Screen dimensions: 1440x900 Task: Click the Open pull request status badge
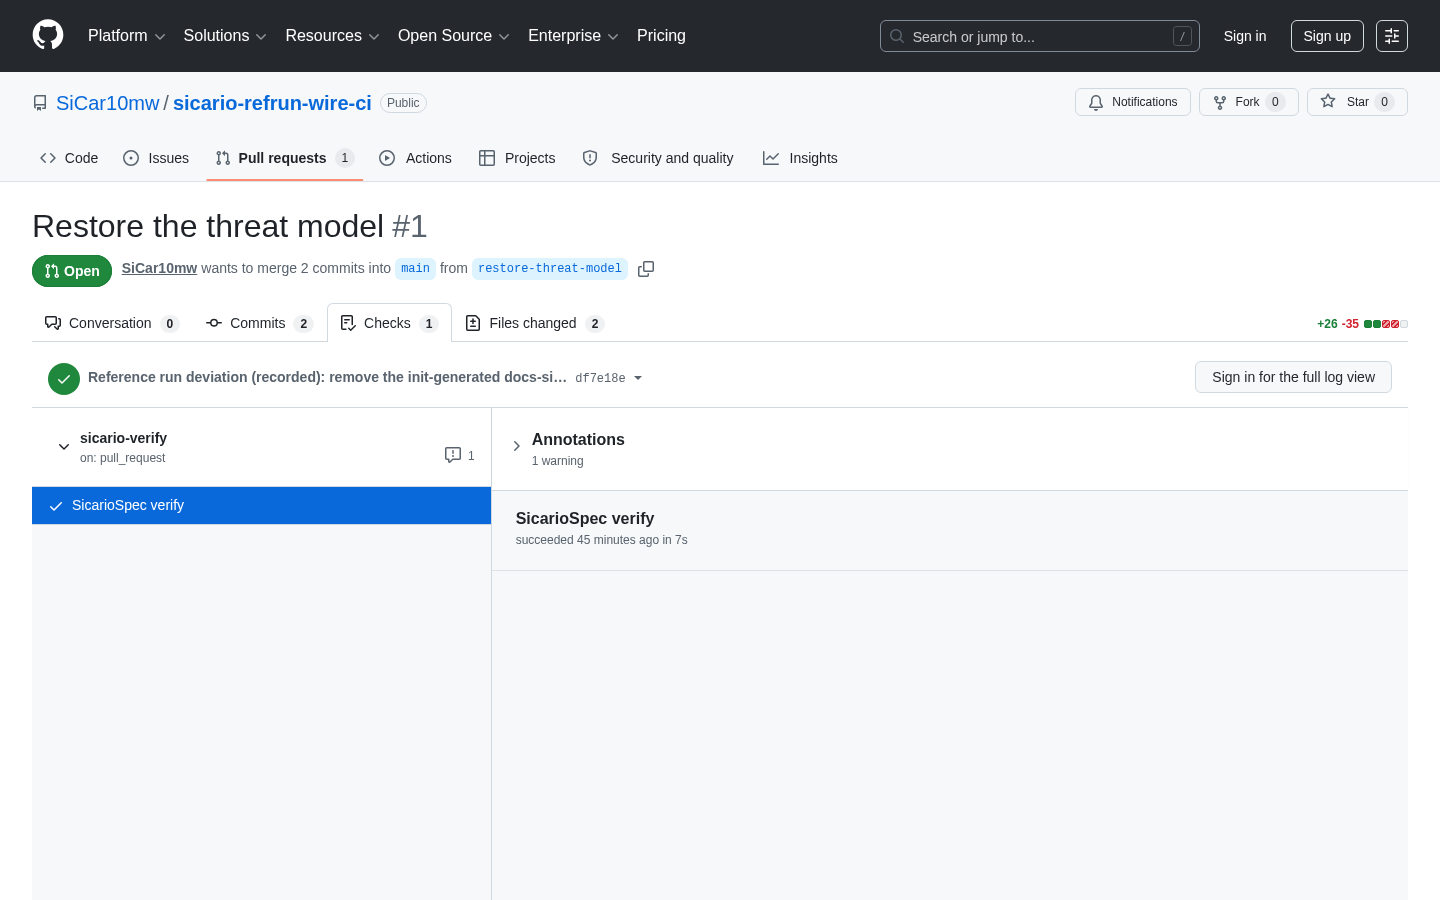pos(72,271)
